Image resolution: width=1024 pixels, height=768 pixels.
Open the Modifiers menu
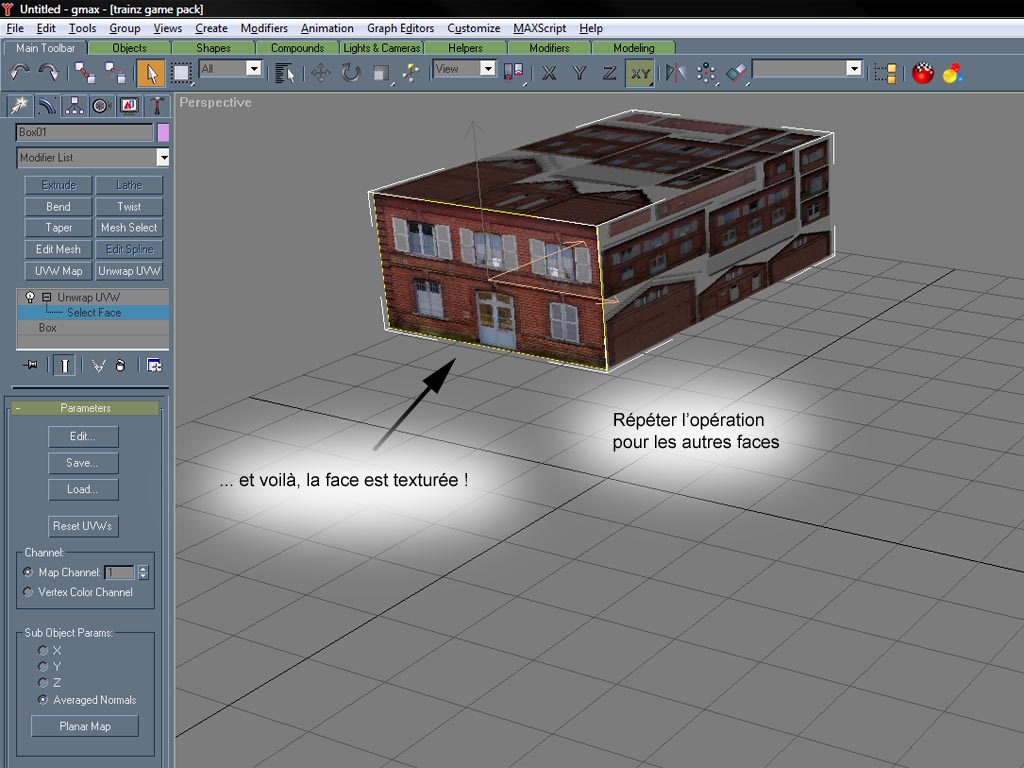[x=264, y=28]
